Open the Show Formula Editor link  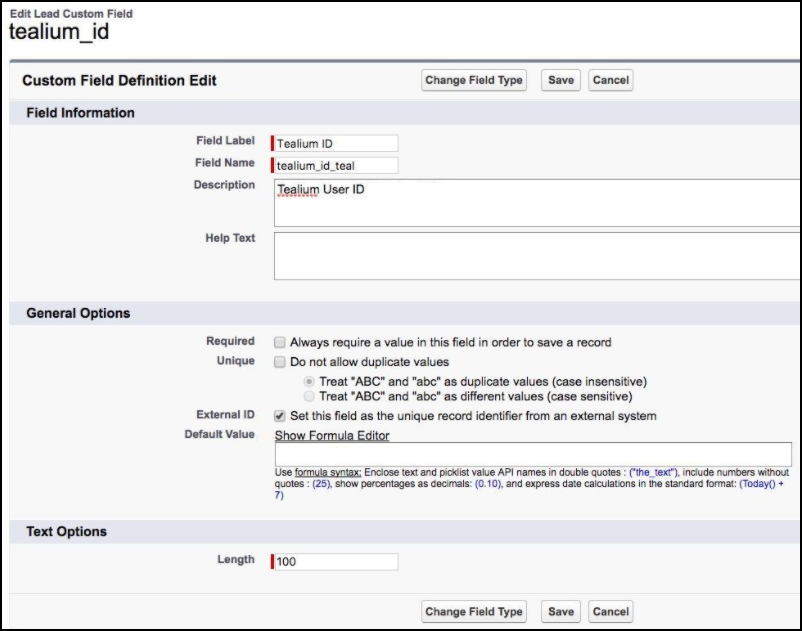point(332,435)
